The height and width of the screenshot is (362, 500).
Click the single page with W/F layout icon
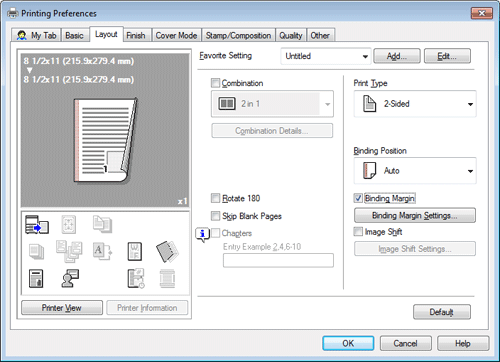click(x=135, y=251)
